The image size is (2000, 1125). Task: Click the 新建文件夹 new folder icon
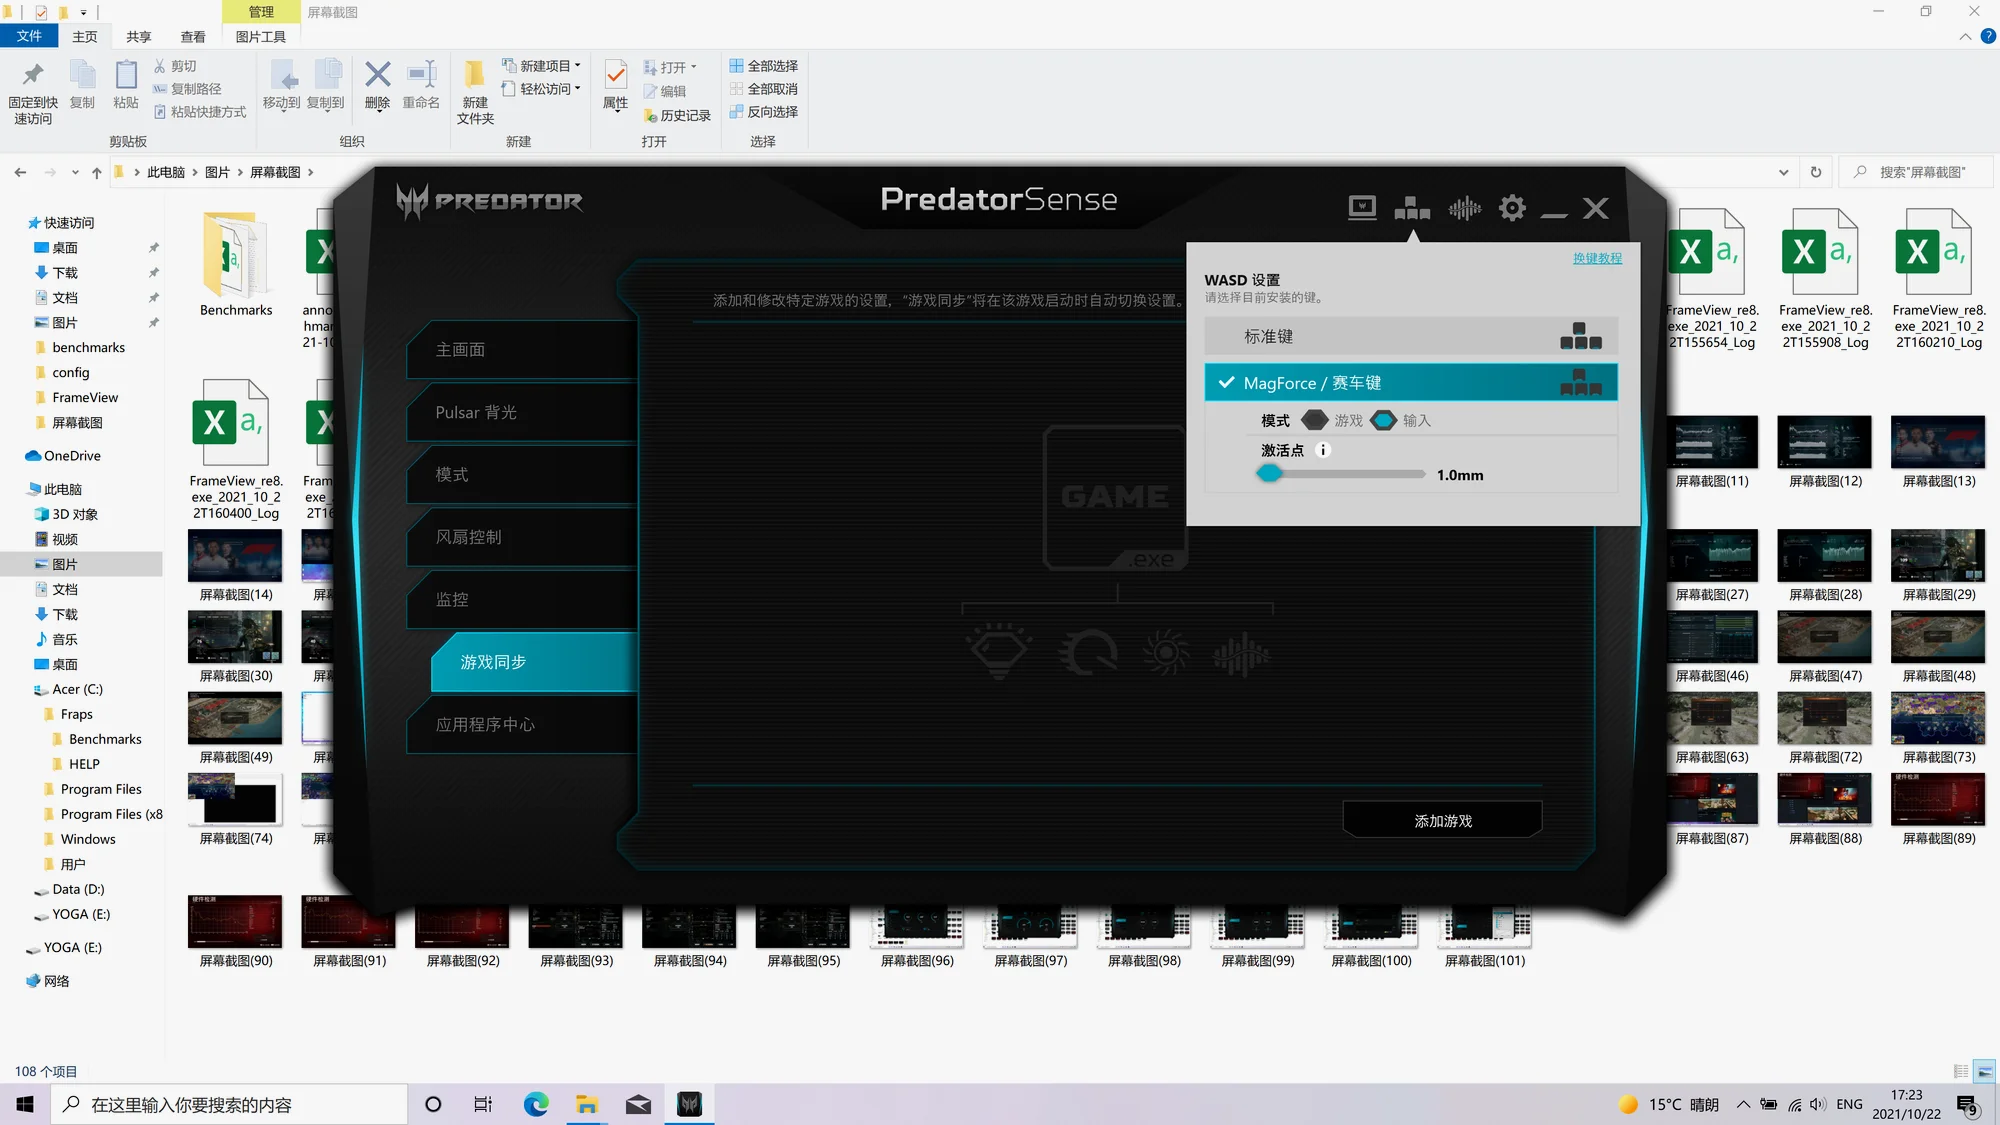pos(475,74)
